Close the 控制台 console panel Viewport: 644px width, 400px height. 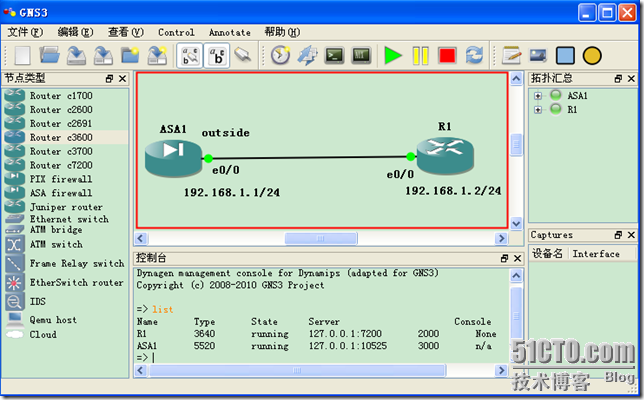tap(518, 258)
